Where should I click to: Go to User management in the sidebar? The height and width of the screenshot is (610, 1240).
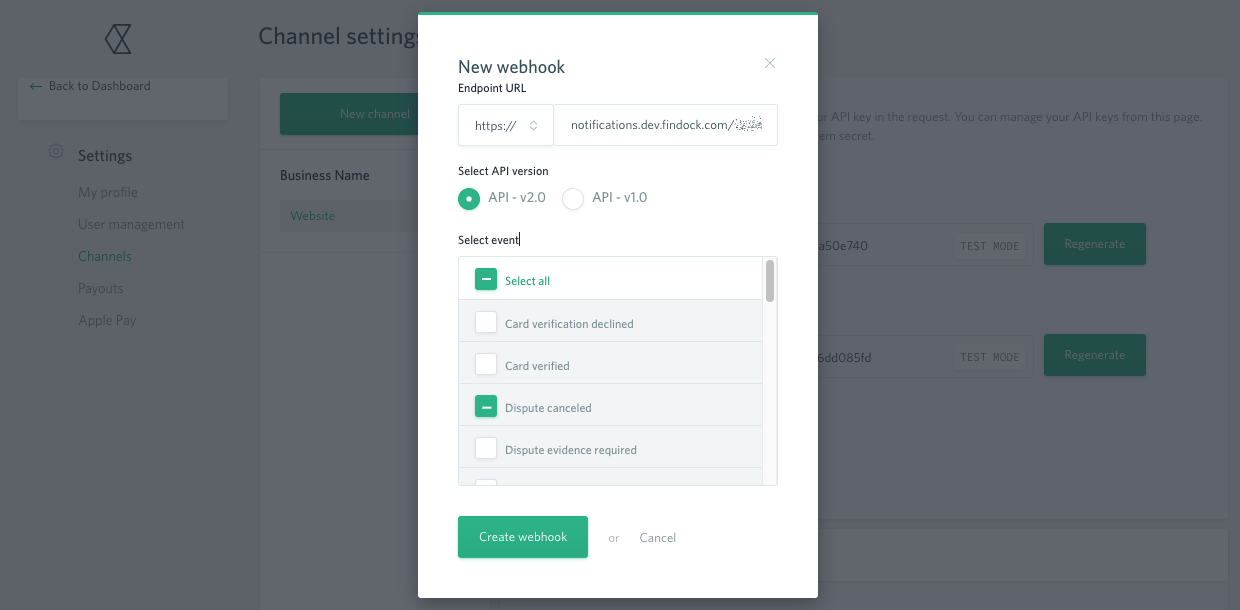tap(131, 224)
